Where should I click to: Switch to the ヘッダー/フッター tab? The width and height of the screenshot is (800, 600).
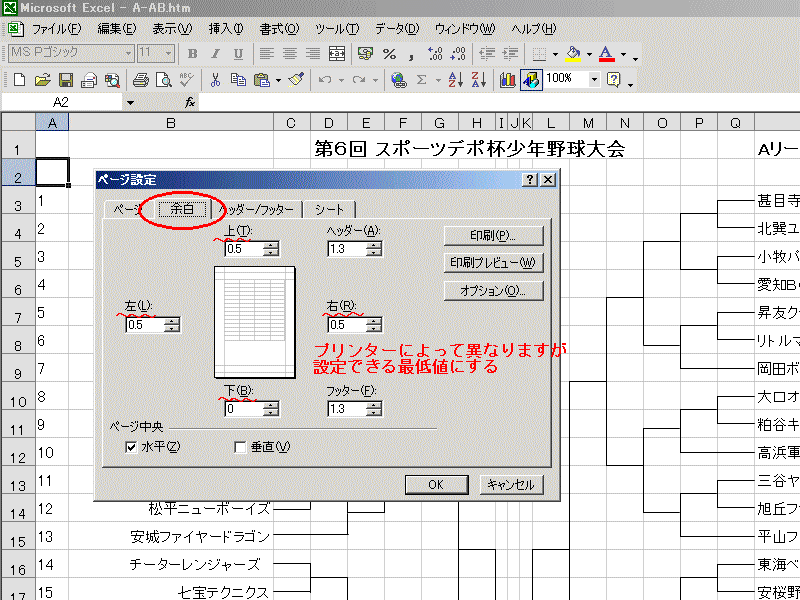click(x=257, y=210)
